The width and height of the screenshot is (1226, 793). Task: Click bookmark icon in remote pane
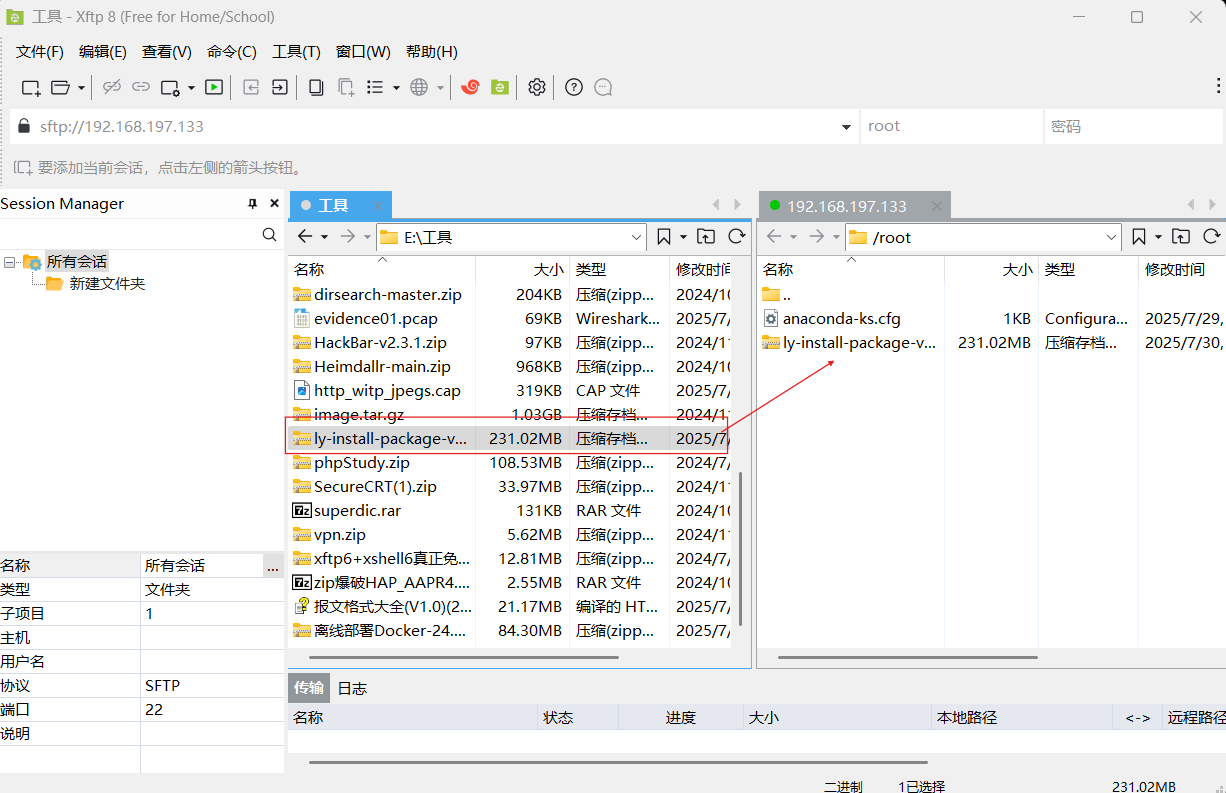[1139, 237]
